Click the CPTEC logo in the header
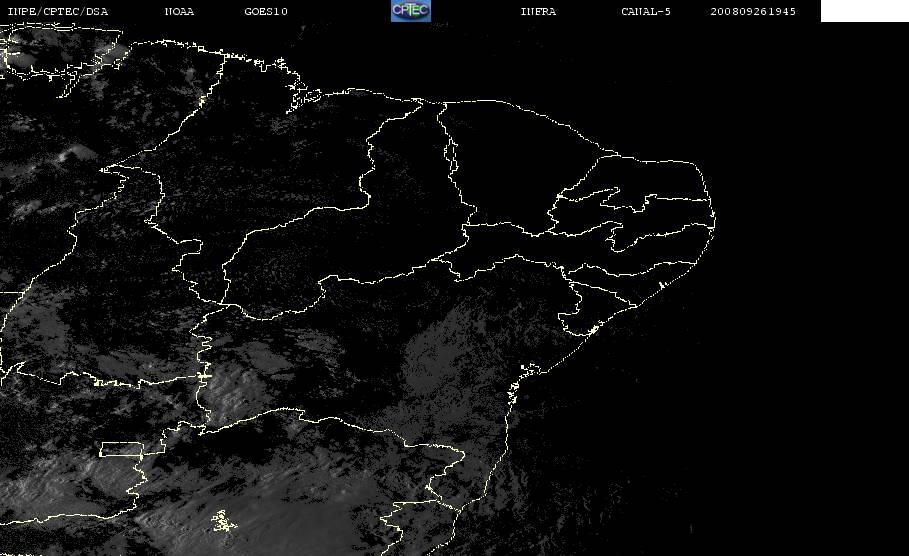 [x=410, y=11]
